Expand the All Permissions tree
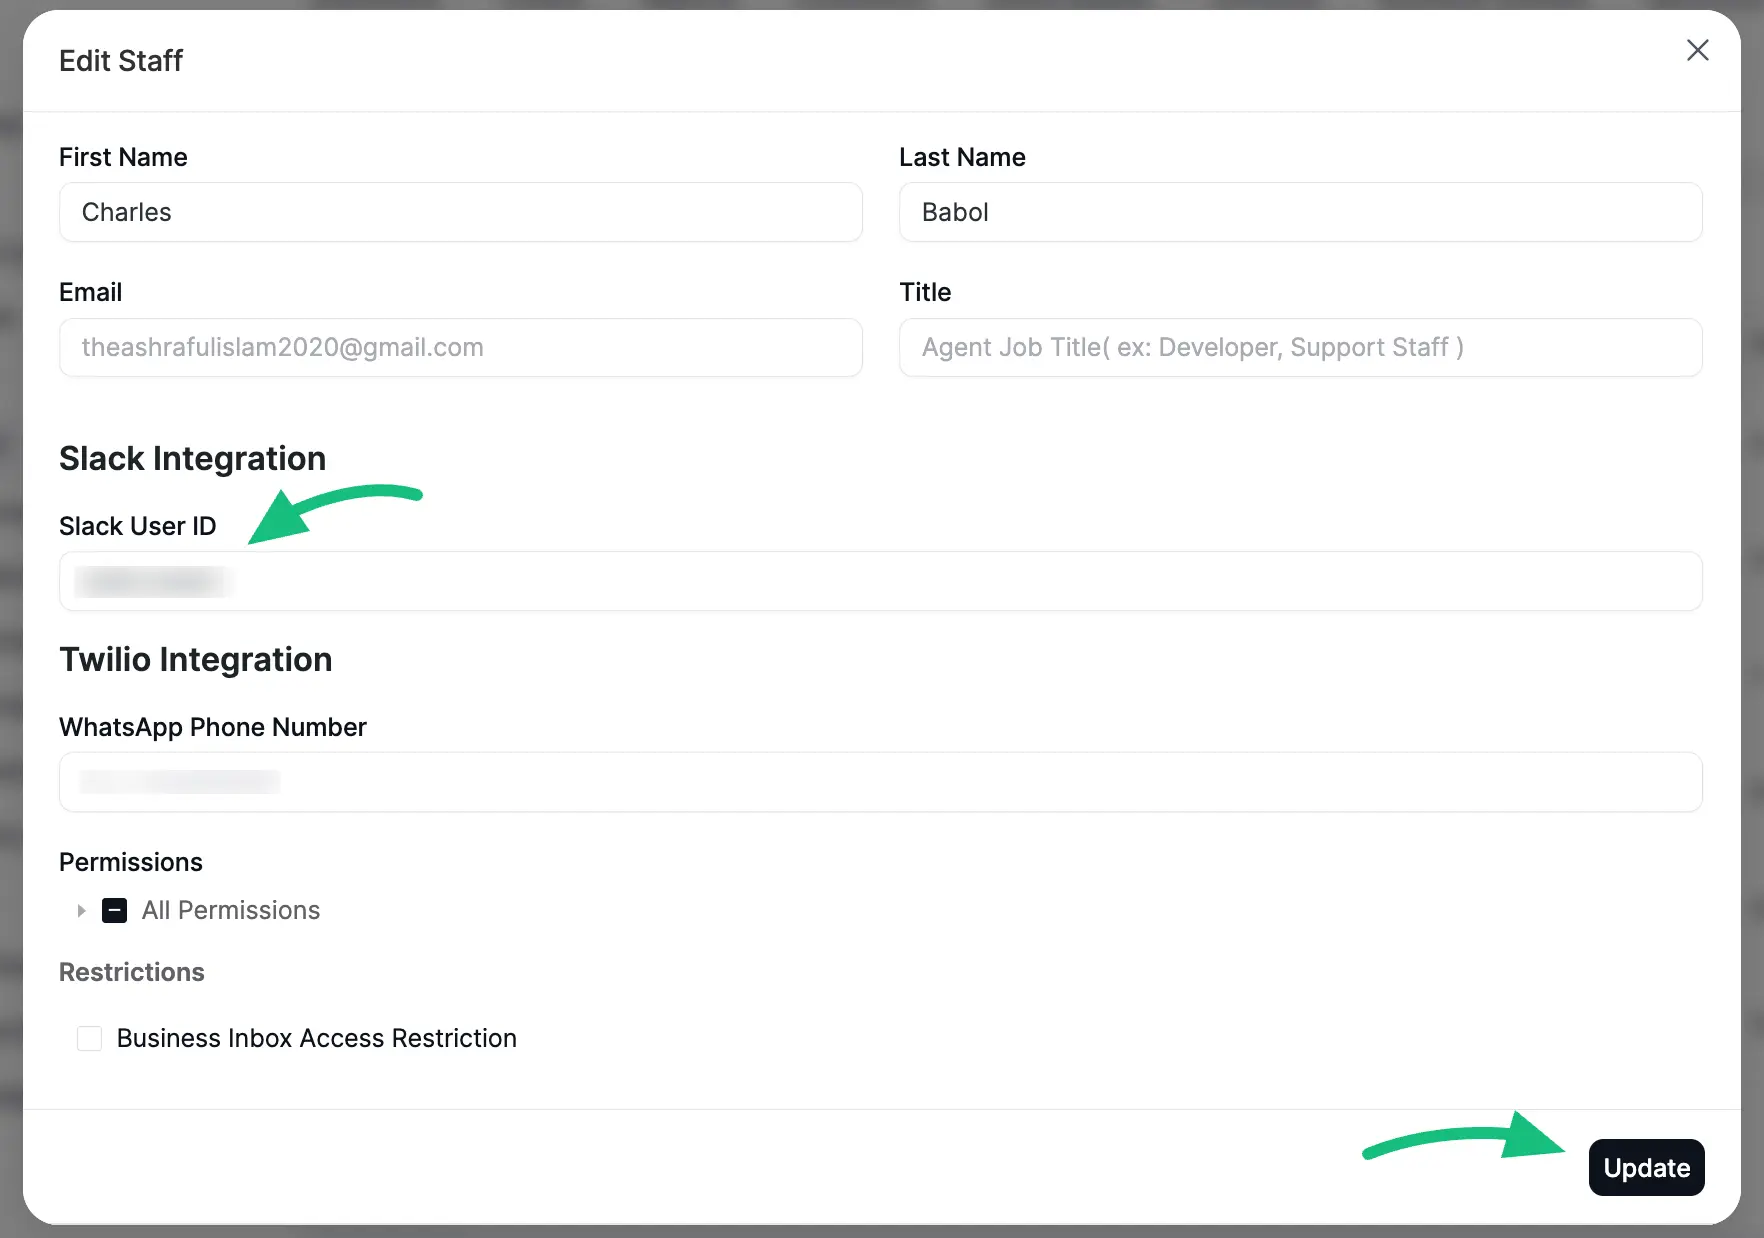The height and width of the screenshot is (1238, 1764). pyautogui.click(x=81, y=910)
